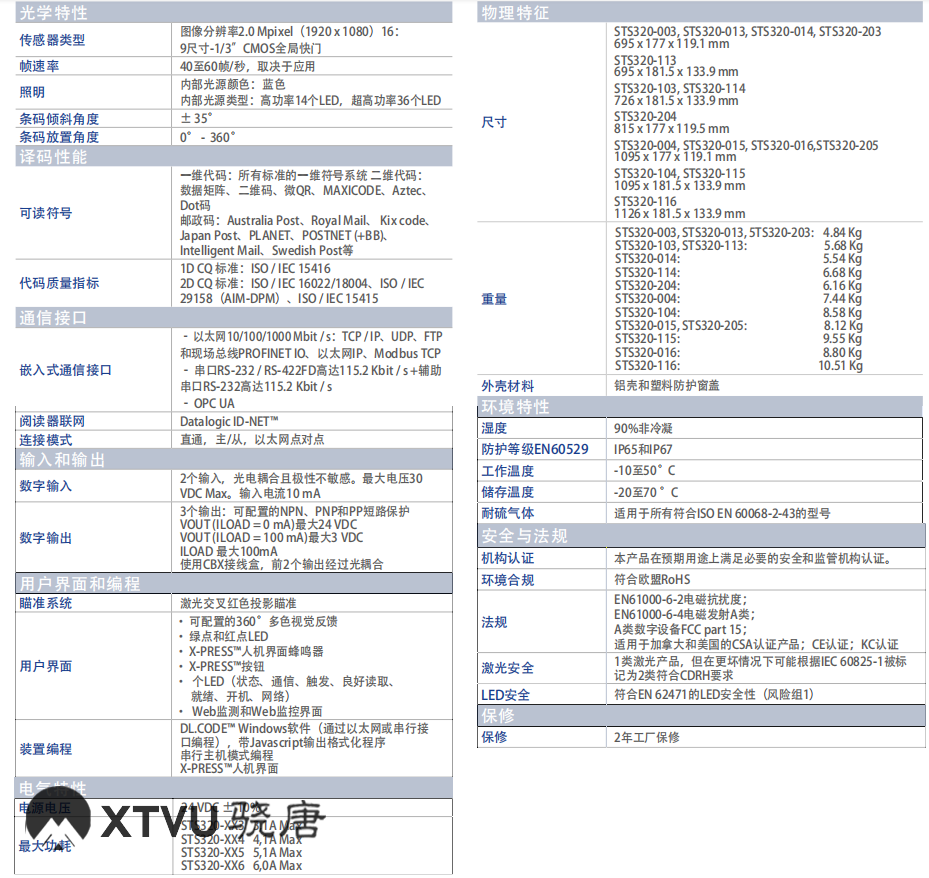
Task: Click the 连接模式 label
Action: [46, 440]
